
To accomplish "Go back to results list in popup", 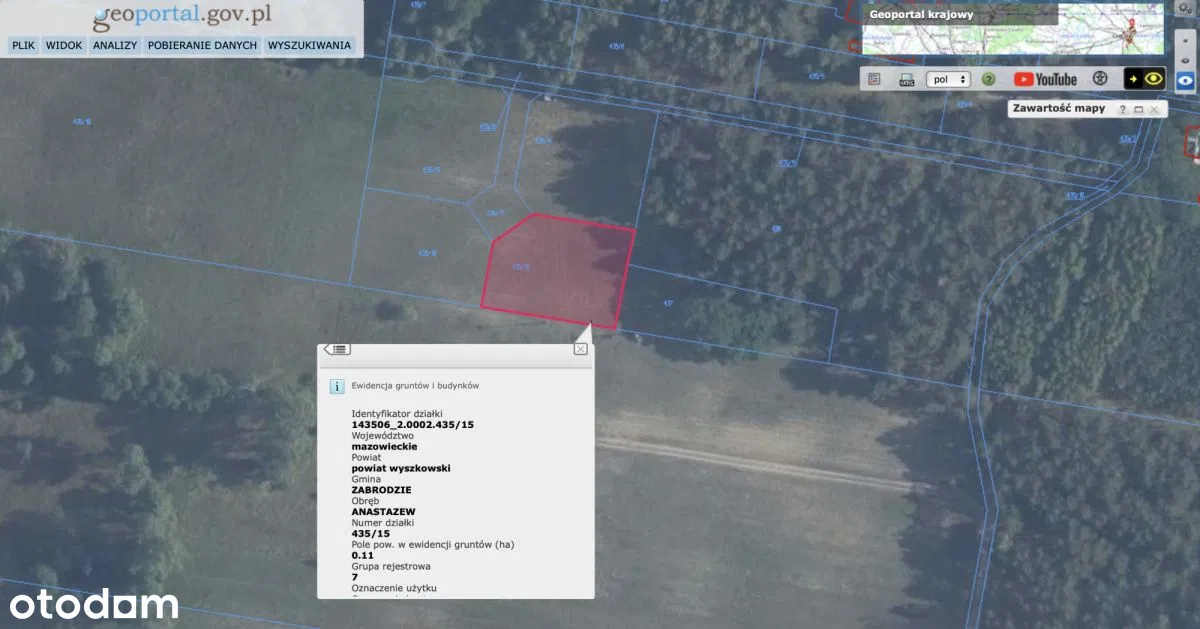I will (337, 349).
